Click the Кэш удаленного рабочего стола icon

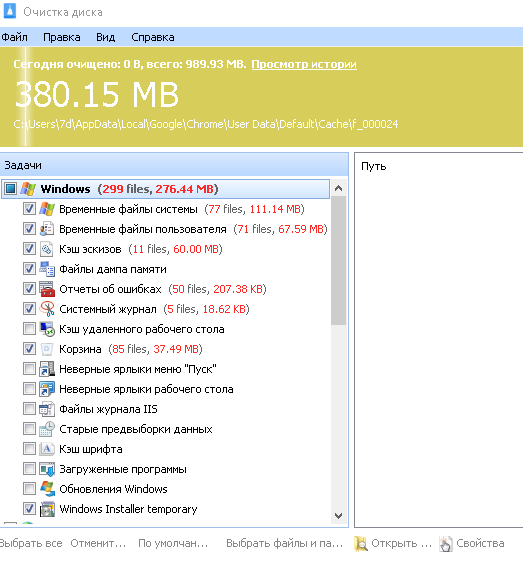(47, 329)
